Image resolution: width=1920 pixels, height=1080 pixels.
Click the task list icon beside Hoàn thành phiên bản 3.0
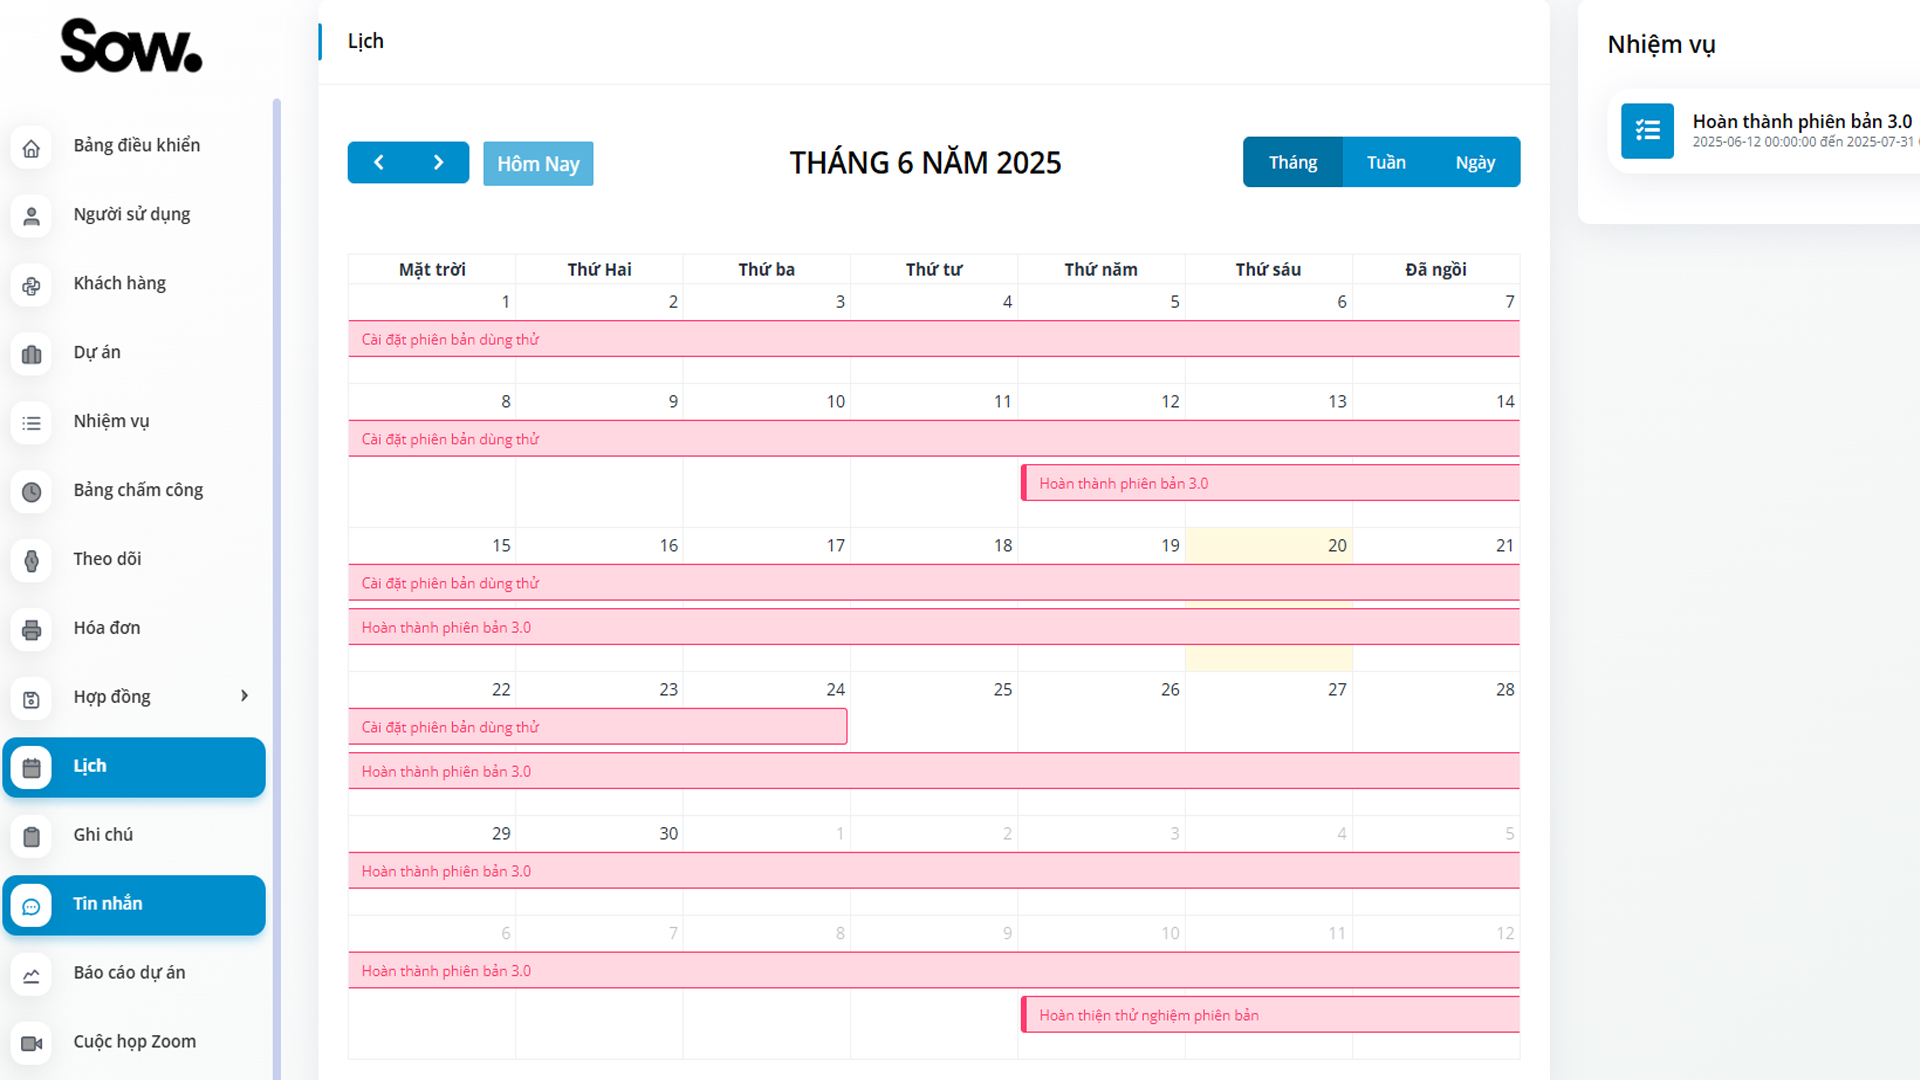[1647, 131]
